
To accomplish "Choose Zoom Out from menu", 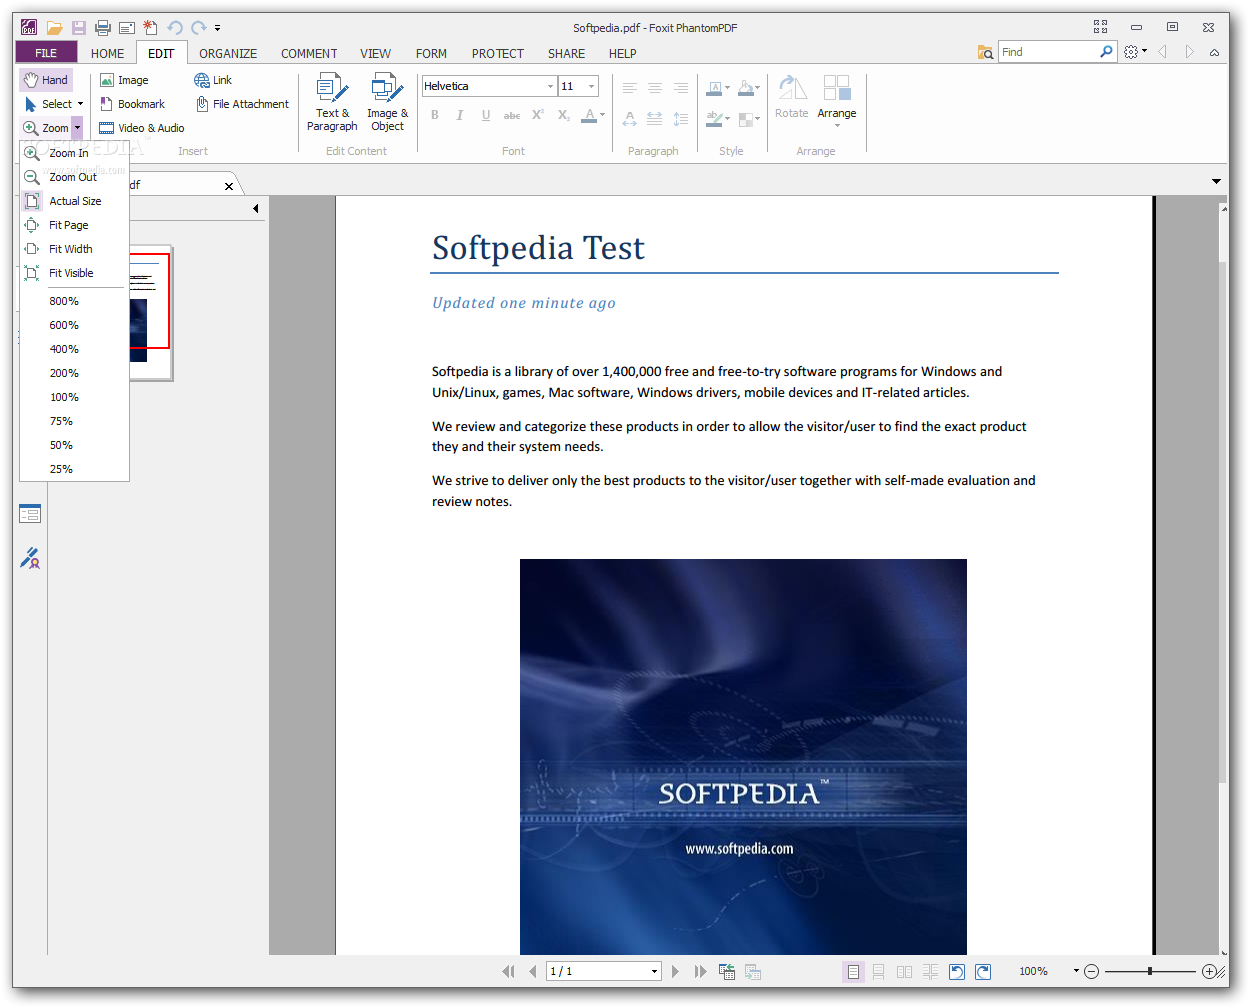I will [74, 177].
